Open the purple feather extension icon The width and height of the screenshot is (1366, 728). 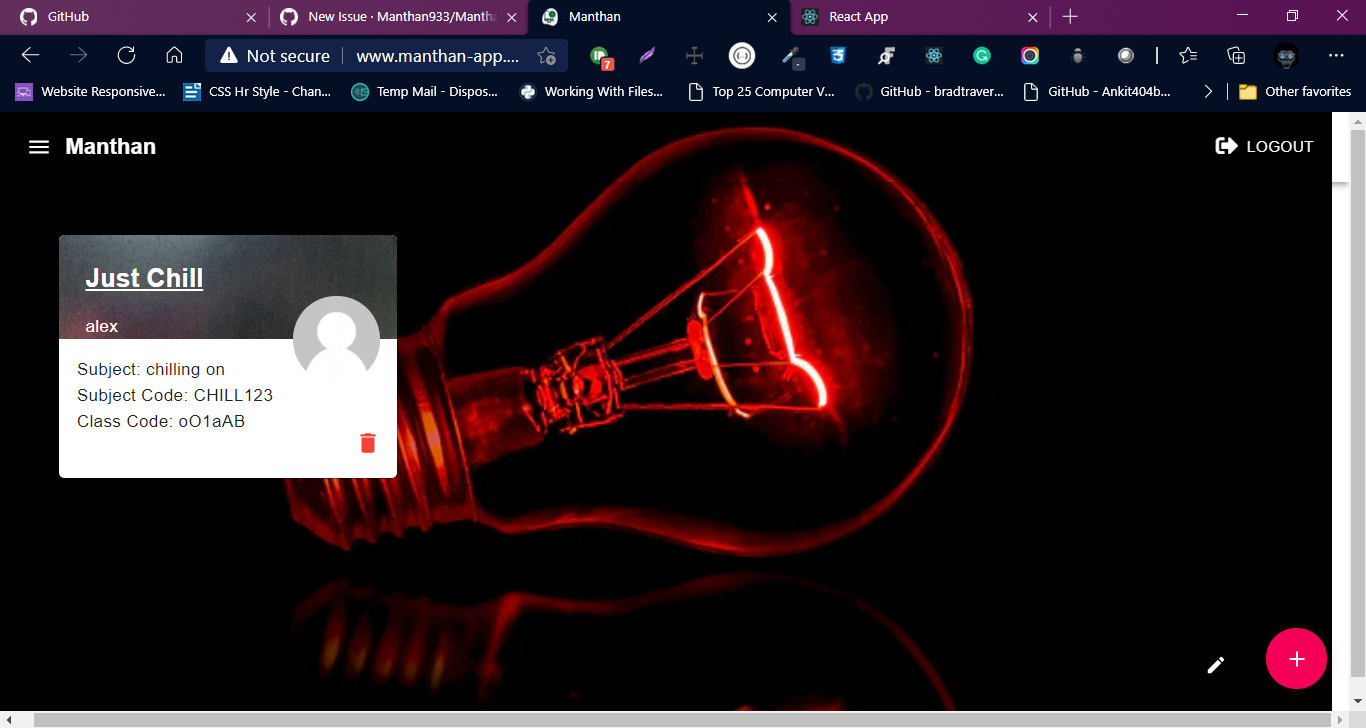[x=647, y=56]
